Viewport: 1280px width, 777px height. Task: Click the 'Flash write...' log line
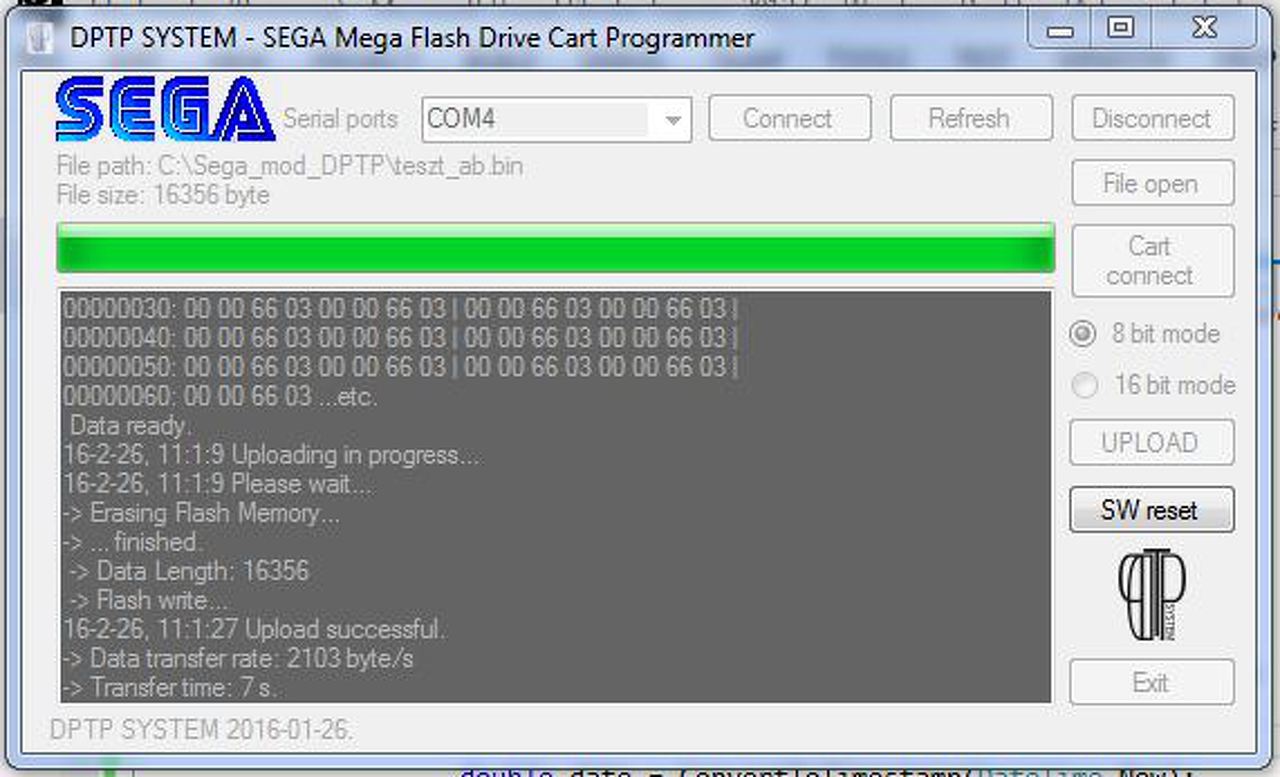coord(148,601)
